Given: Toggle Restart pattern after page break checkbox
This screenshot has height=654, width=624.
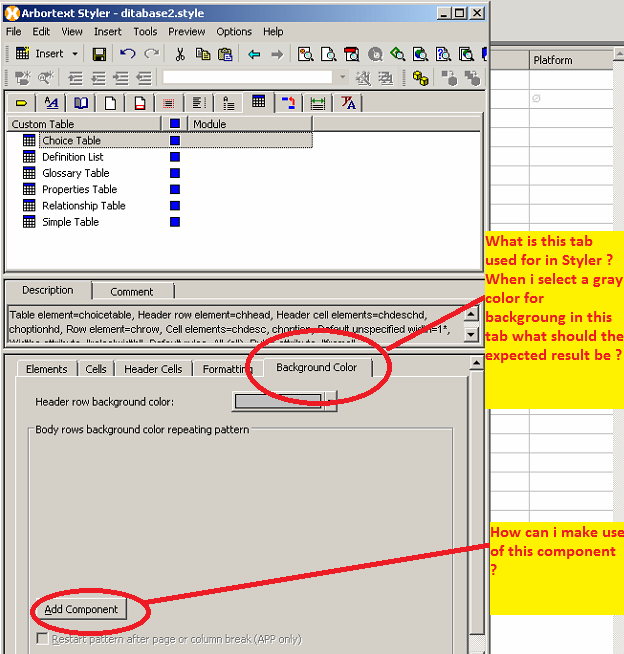Looking at the screenshot, I should tap(42, 639).
